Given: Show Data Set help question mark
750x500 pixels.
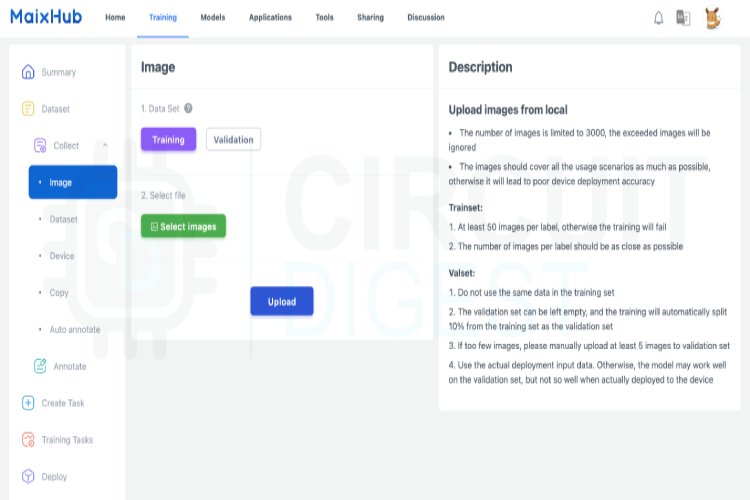Looking at the screenshot, I should coord(188,109).
